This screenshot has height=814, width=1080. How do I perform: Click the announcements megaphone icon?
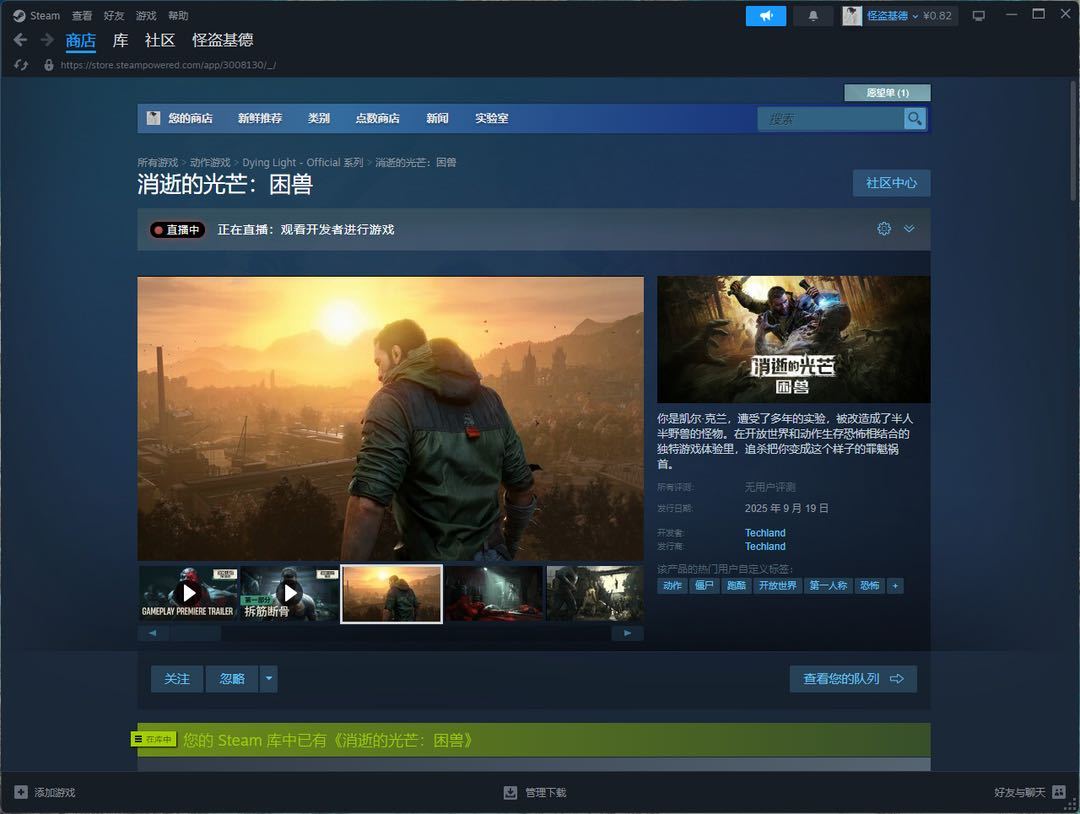click(766, 16)
